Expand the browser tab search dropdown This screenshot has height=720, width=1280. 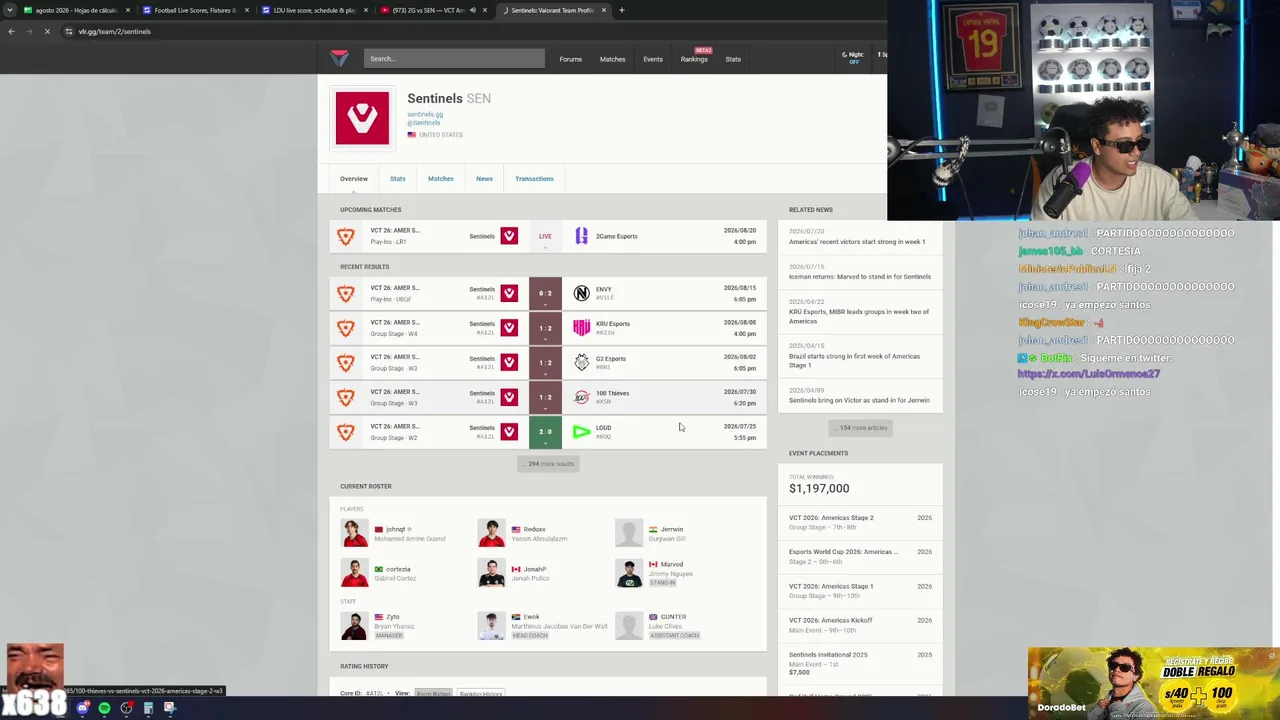pos(11,10)
